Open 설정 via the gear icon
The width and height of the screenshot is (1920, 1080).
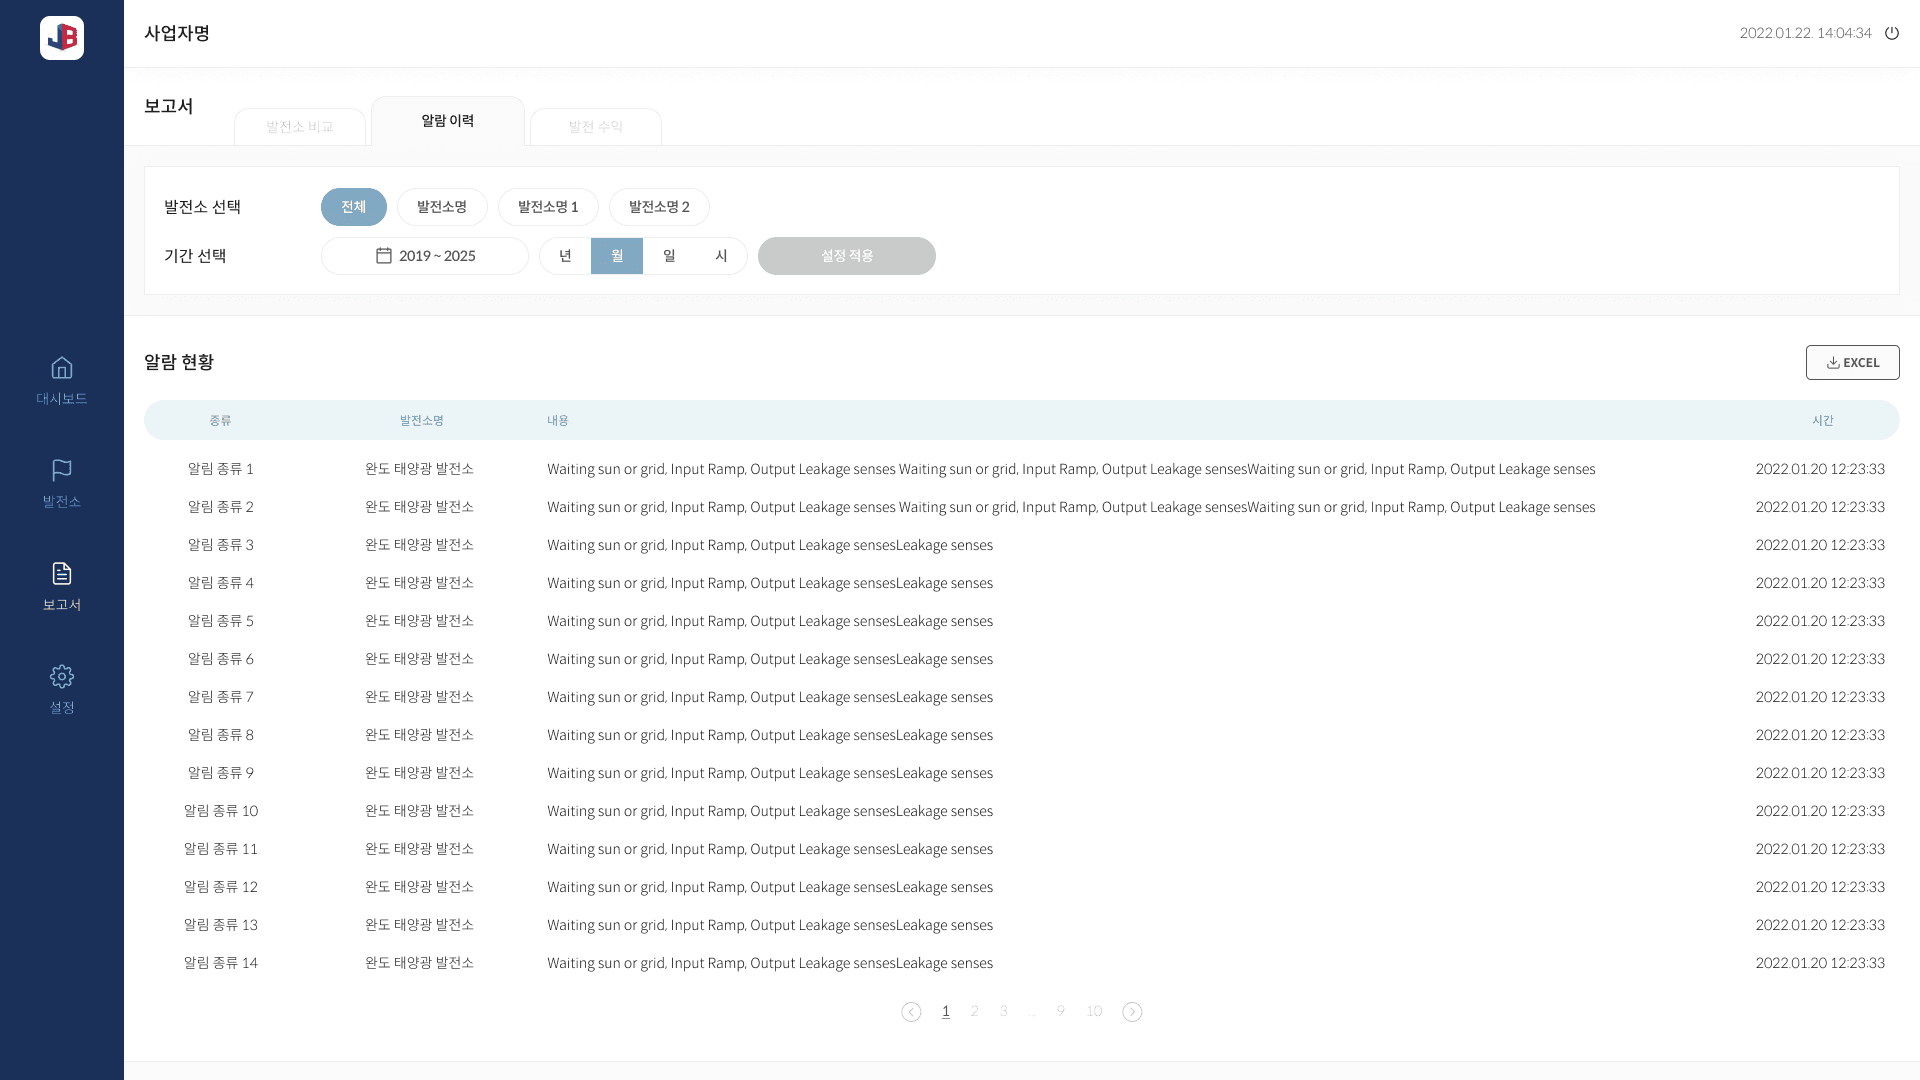(x=62, y=676)
